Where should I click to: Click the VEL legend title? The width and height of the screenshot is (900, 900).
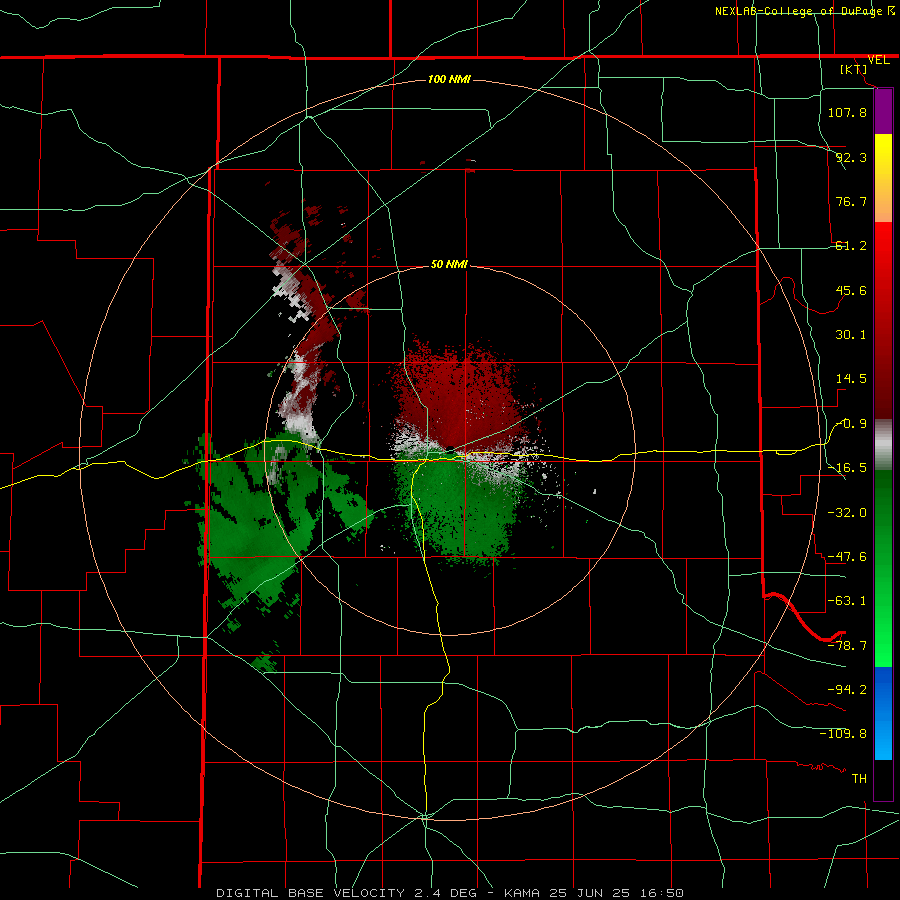pyautogui.click(x=879, y=60)
